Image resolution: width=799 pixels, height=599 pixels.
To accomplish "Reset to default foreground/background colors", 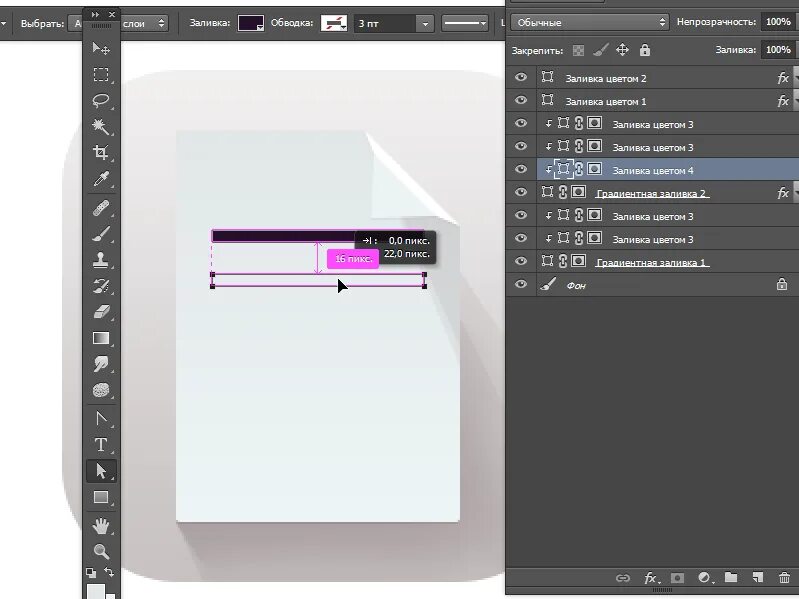I will (x=91, y=573).
